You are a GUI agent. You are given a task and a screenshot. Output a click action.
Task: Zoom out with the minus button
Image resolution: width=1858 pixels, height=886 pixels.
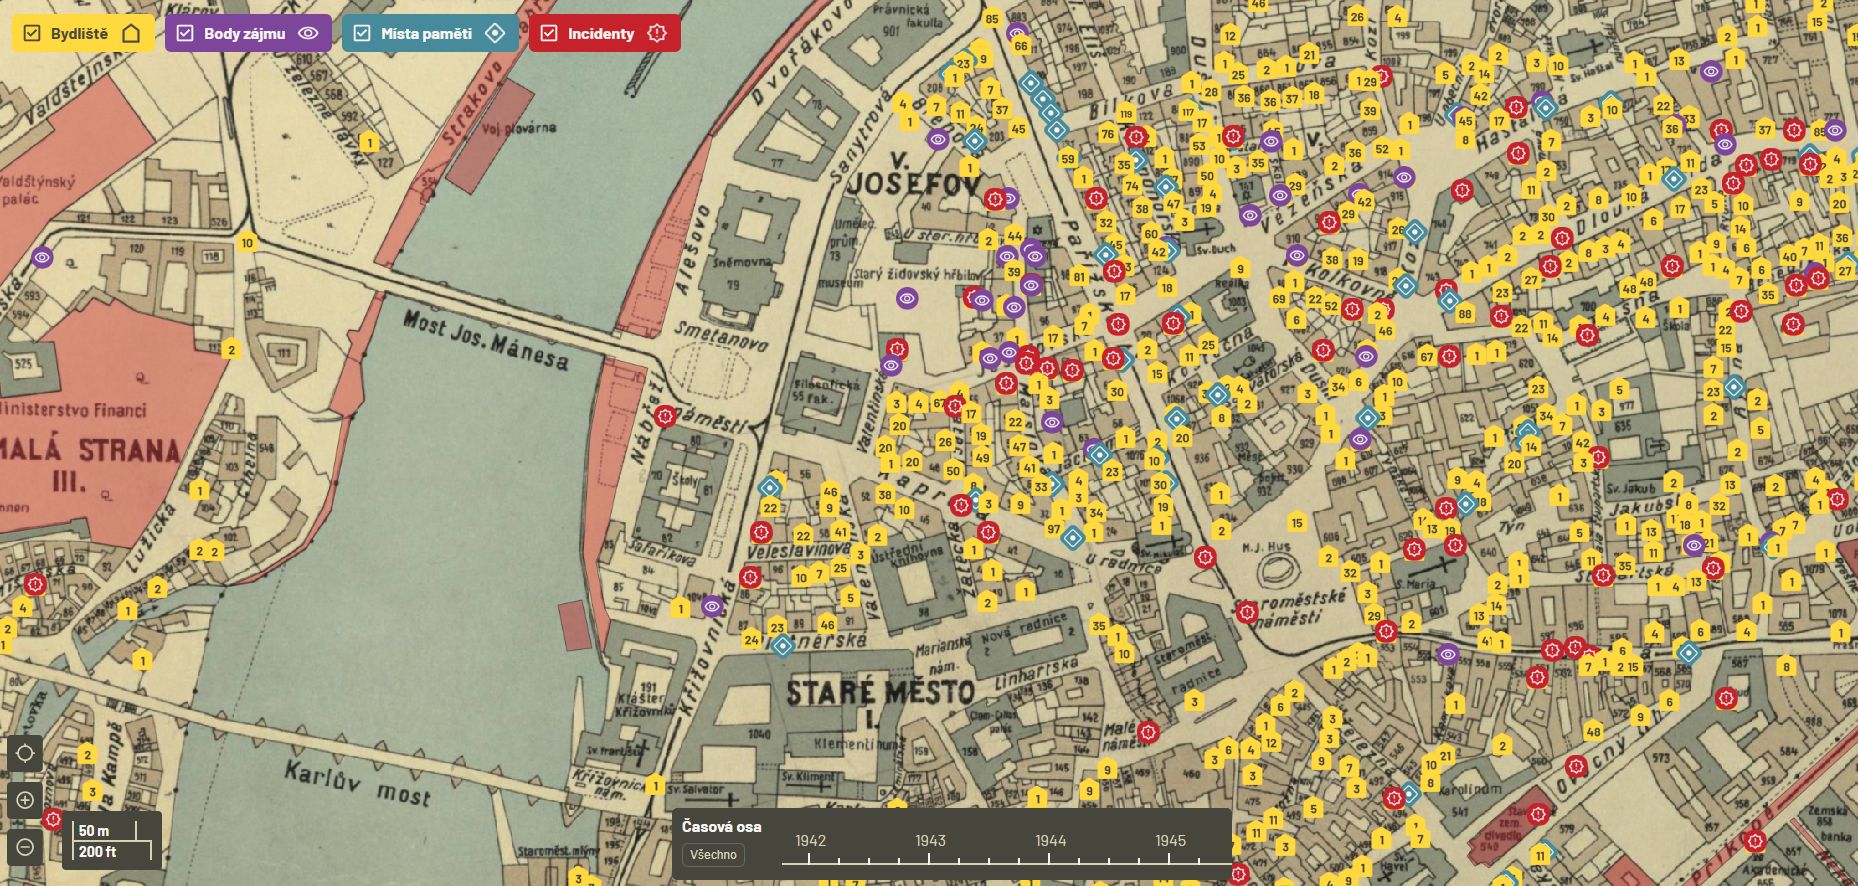tap(25, 847)
